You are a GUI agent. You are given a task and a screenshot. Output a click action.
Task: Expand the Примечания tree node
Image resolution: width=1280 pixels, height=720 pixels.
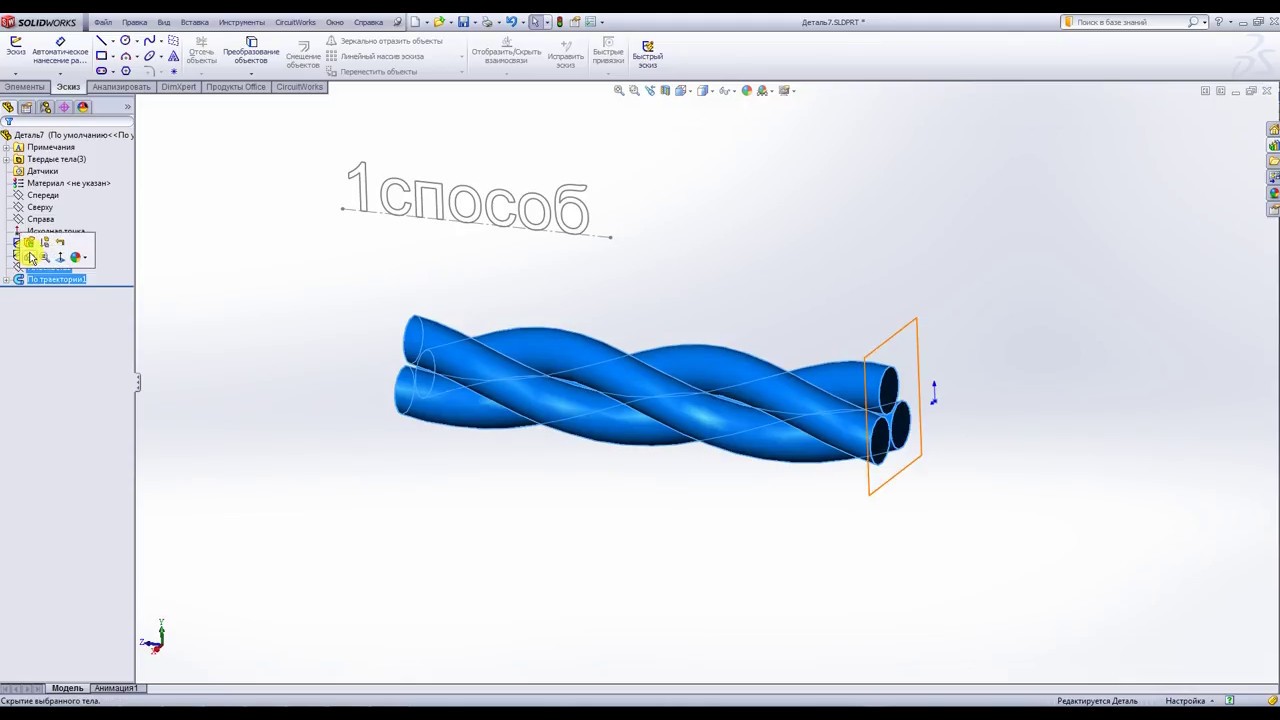tap(6, 147)
